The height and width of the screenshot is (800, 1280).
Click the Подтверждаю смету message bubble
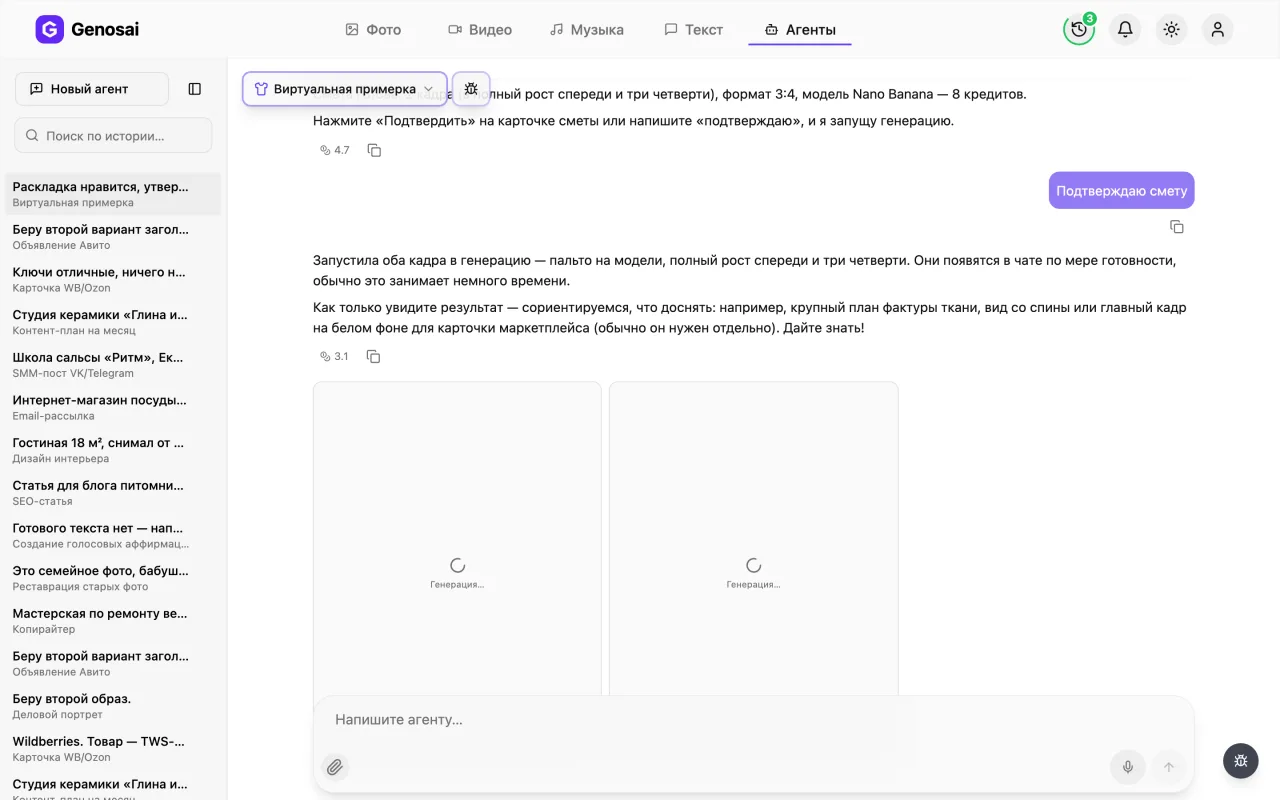[x=1122, y=190]
